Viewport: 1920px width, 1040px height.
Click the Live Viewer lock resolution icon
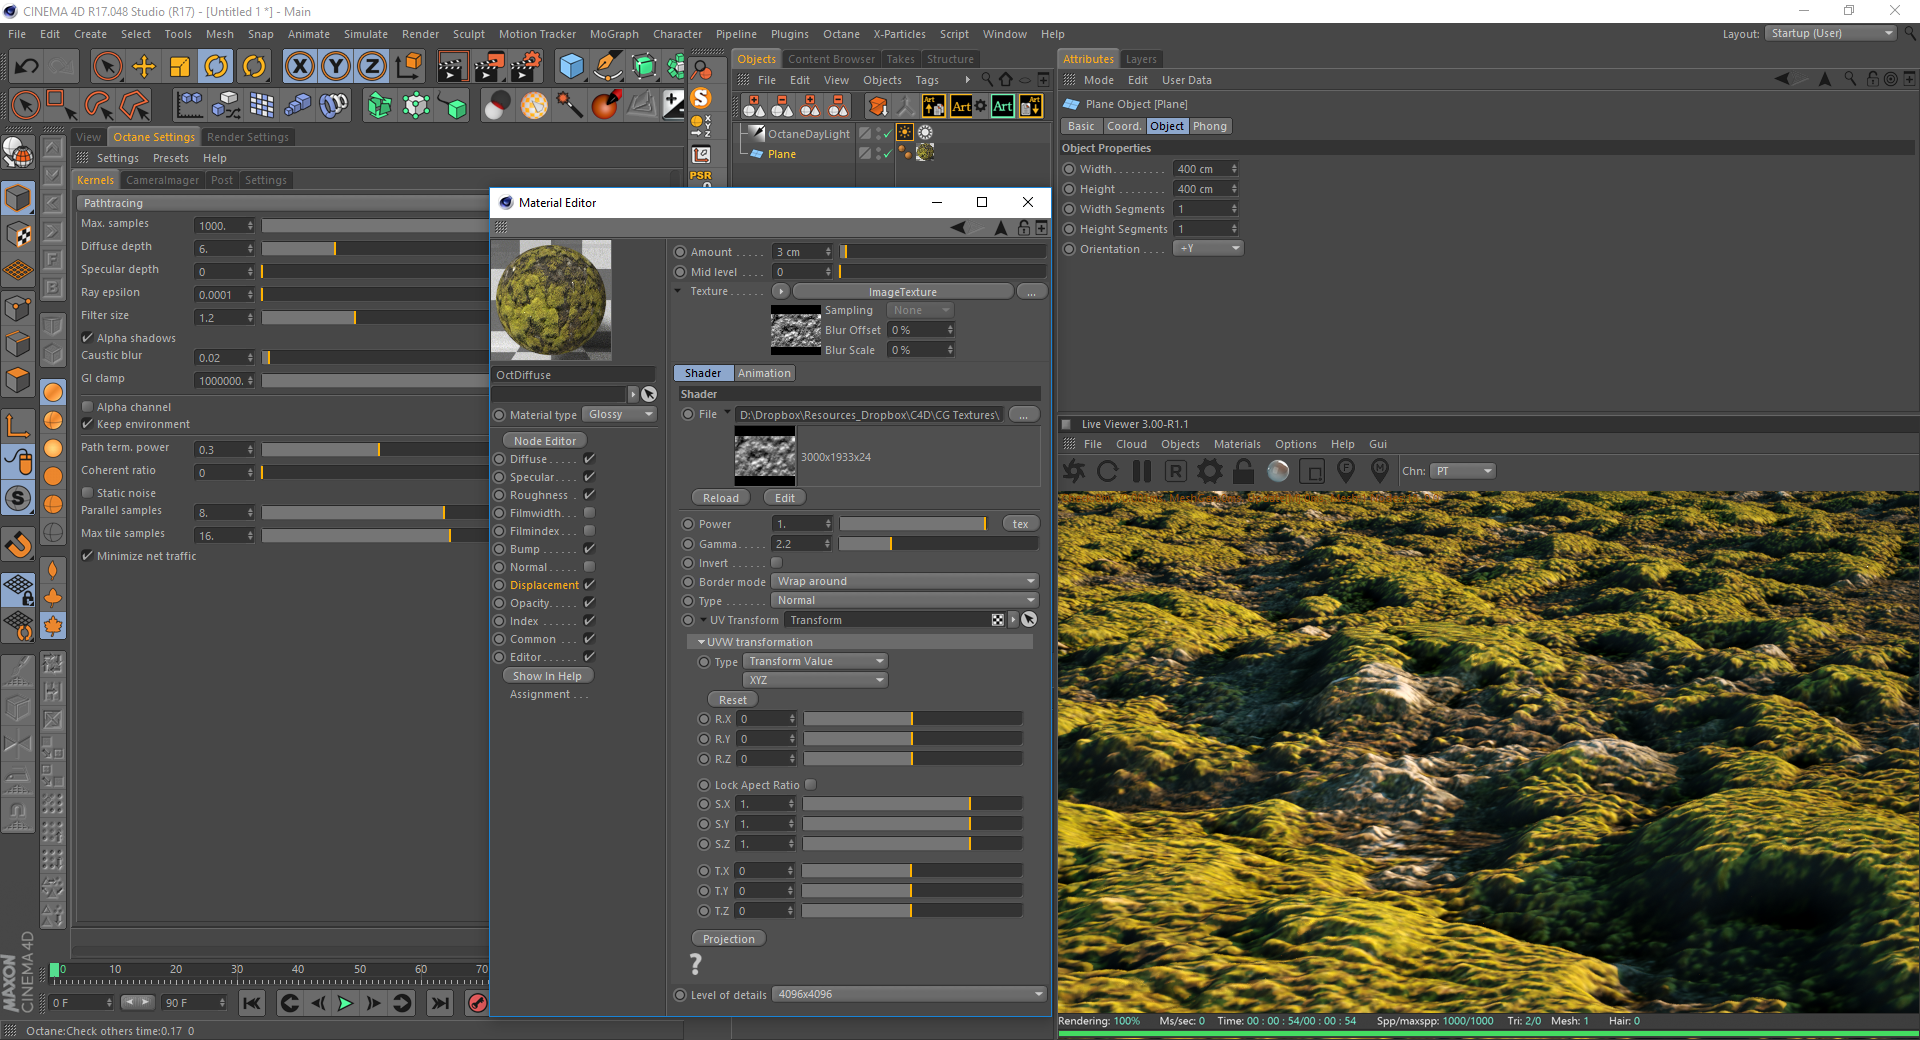pos(1243,471)
